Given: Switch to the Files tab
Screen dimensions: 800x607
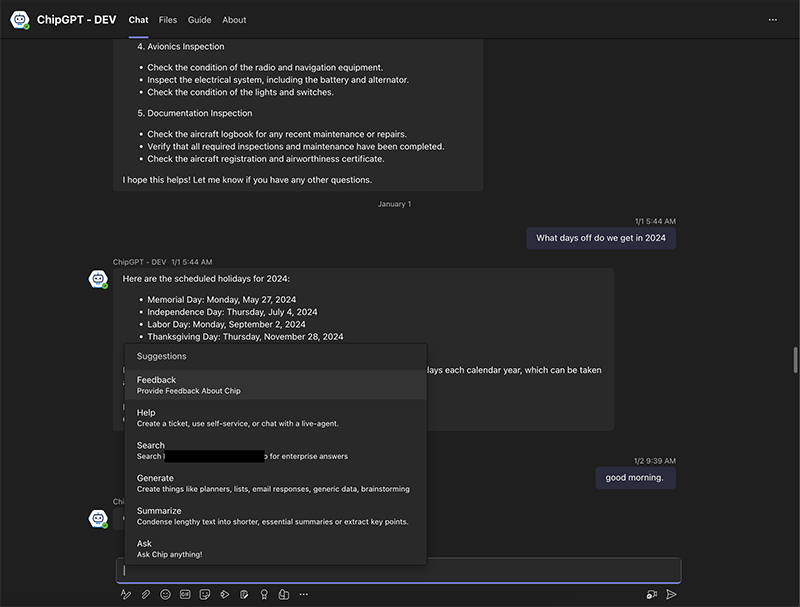Looking at the screenshot, I should [168, 20].
